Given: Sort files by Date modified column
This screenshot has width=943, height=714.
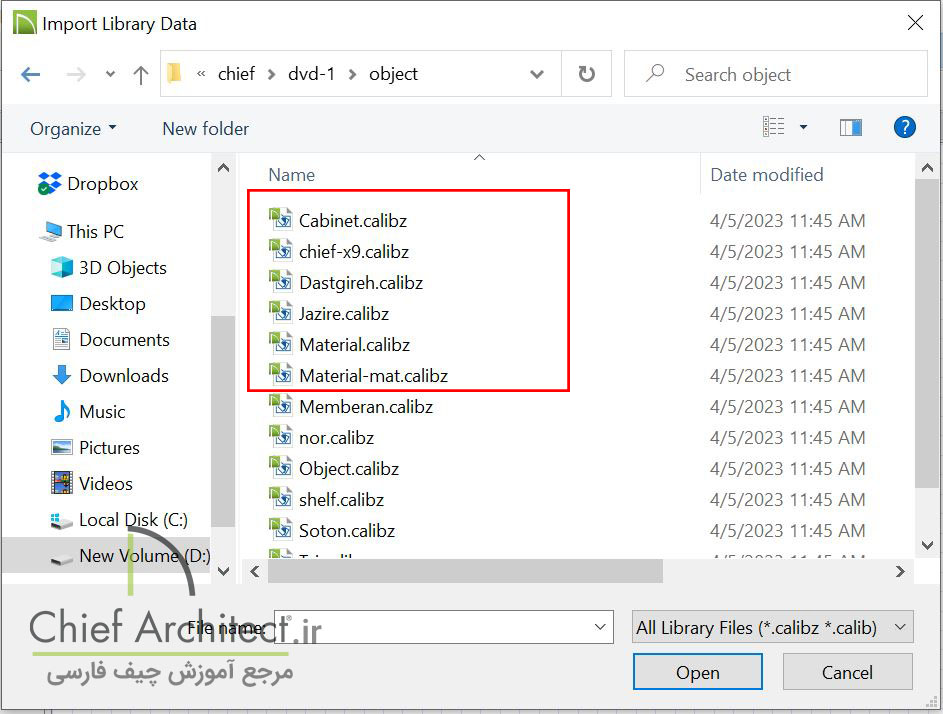Looking at the screenshot, I should coord(766,174).
